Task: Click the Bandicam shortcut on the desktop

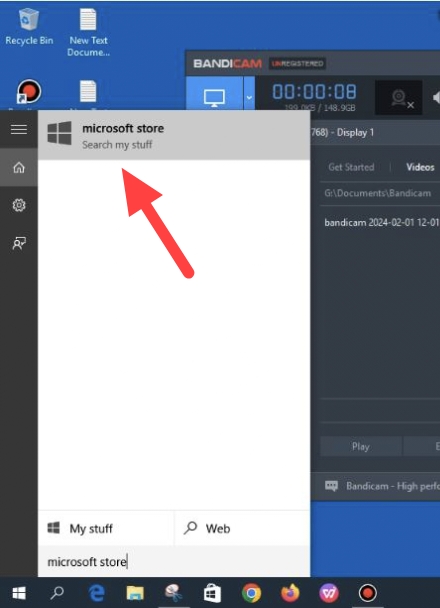Action: tap(29, 92)
